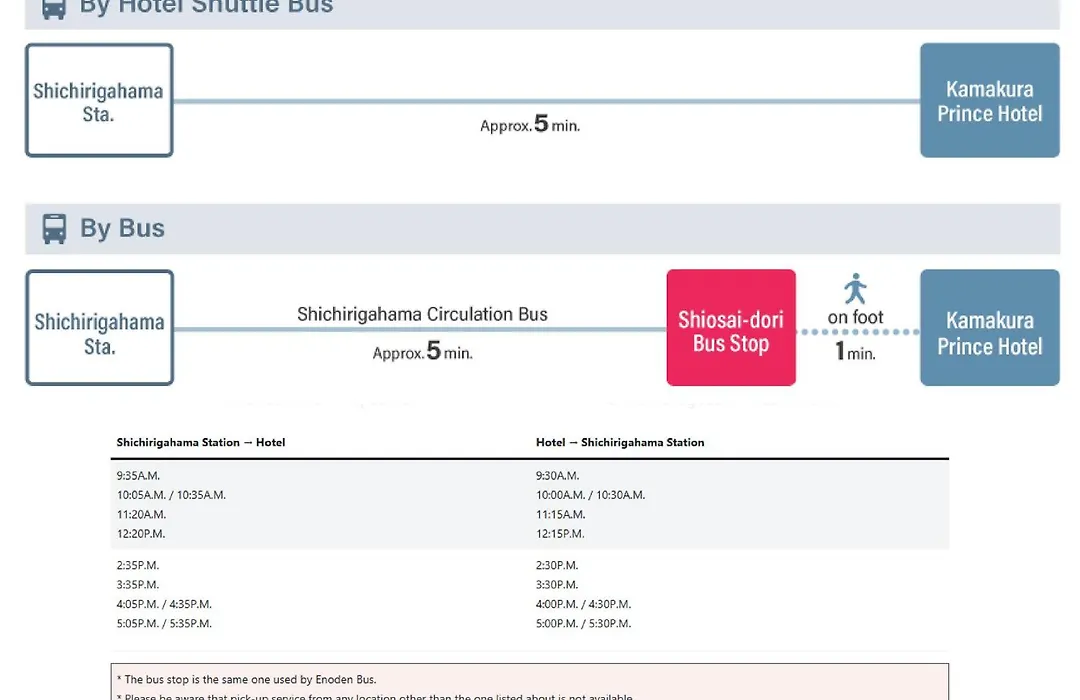Click the bus icon beside By Hotel Shuttle Bus
This screenshot has width=1080, height=700.
click(54, 8)
